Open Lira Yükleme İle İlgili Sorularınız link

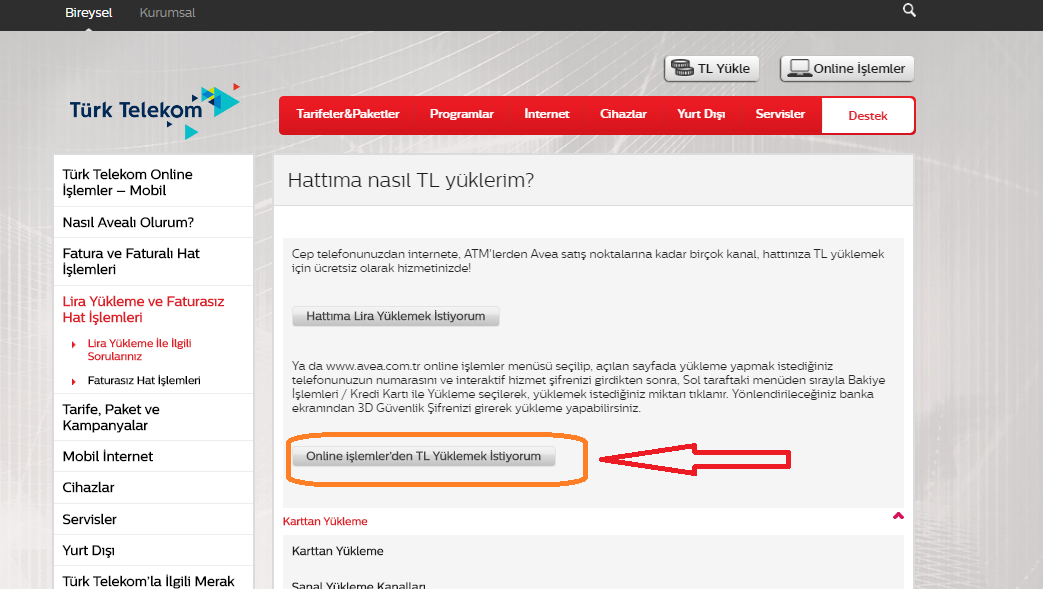140,349
